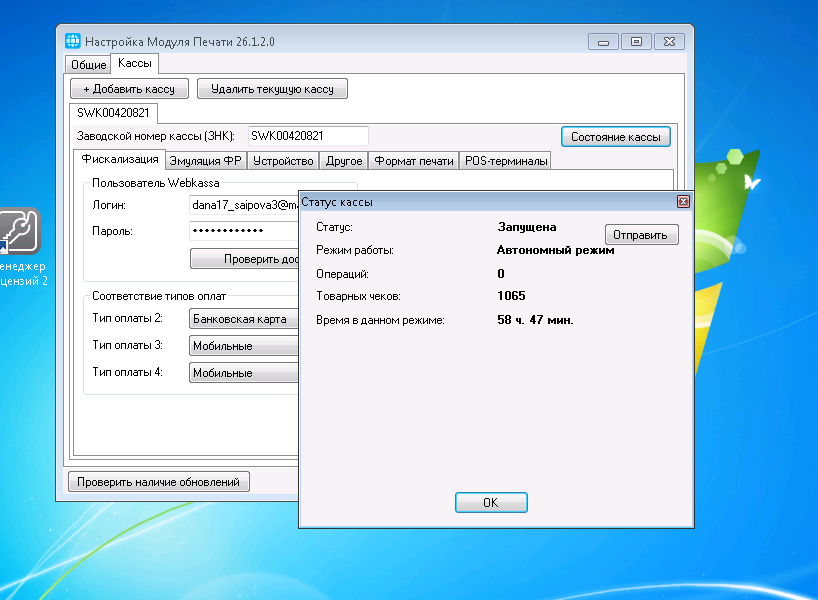The image size is (818, 600).
Task: Open the license manager desktop shortcut
Action: point(20,247)
